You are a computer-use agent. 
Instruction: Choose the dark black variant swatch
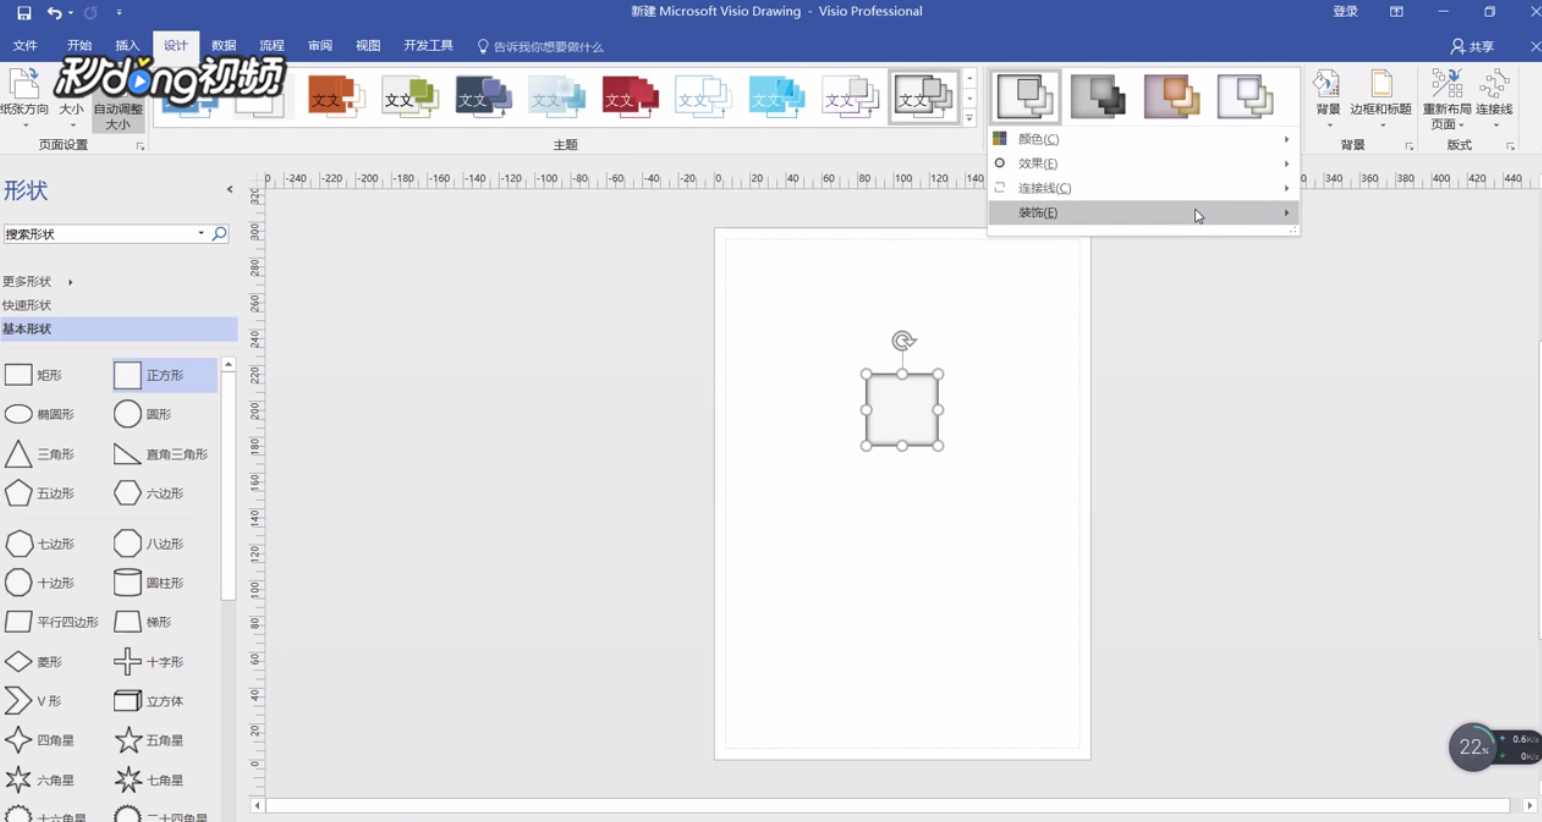click(x=1098, y=96)
